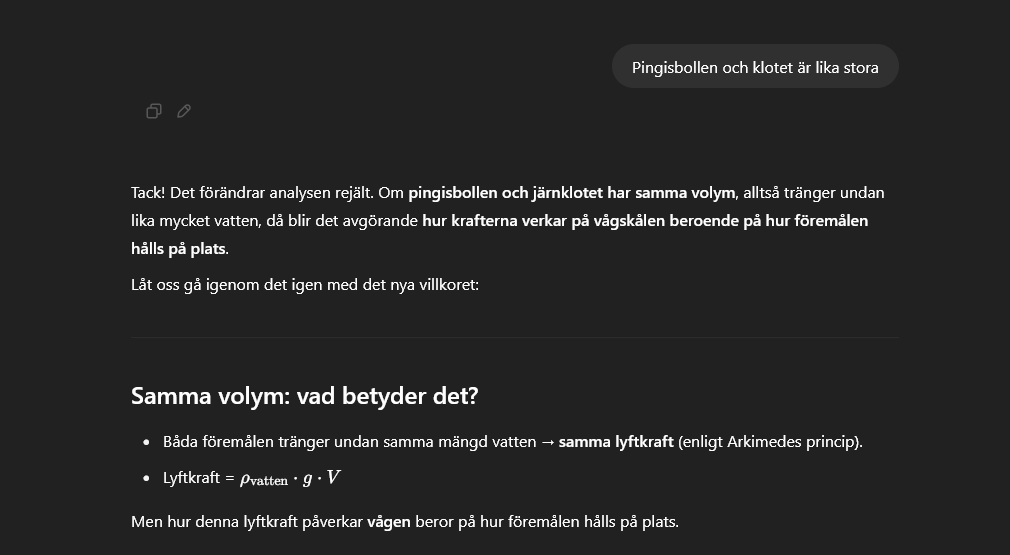Click the bold word "vågen"

click(388, 522)
